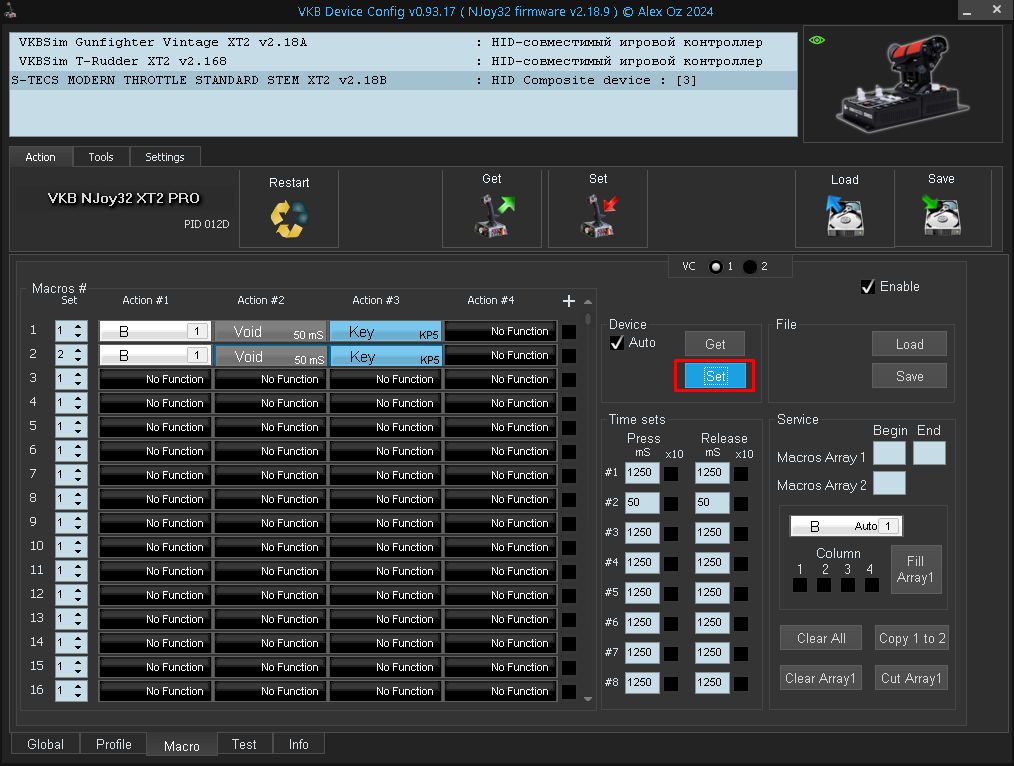This screenshot has width=1014, height=766.
Task: Switch to the Profile tab
Action: point(113,744)
